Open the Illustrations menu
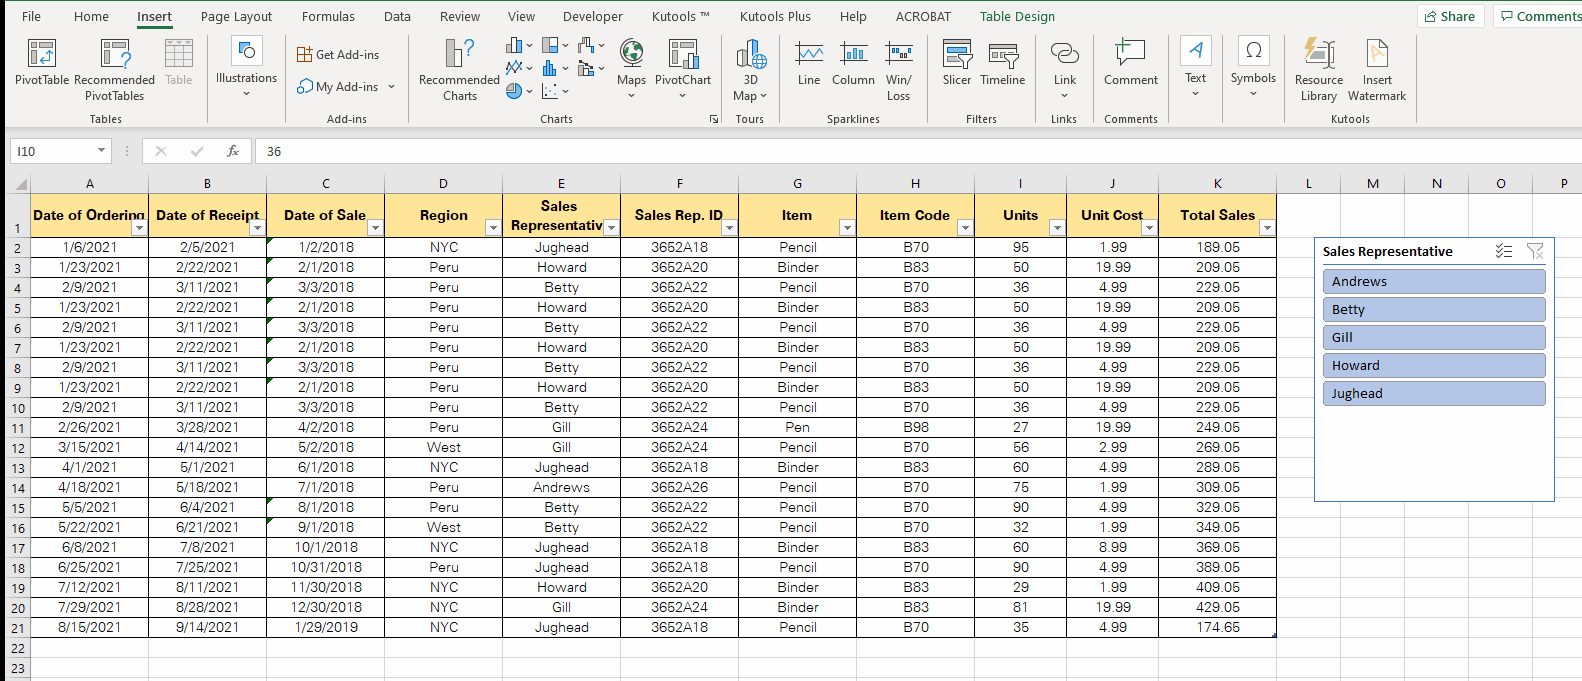 click(246, 68)
